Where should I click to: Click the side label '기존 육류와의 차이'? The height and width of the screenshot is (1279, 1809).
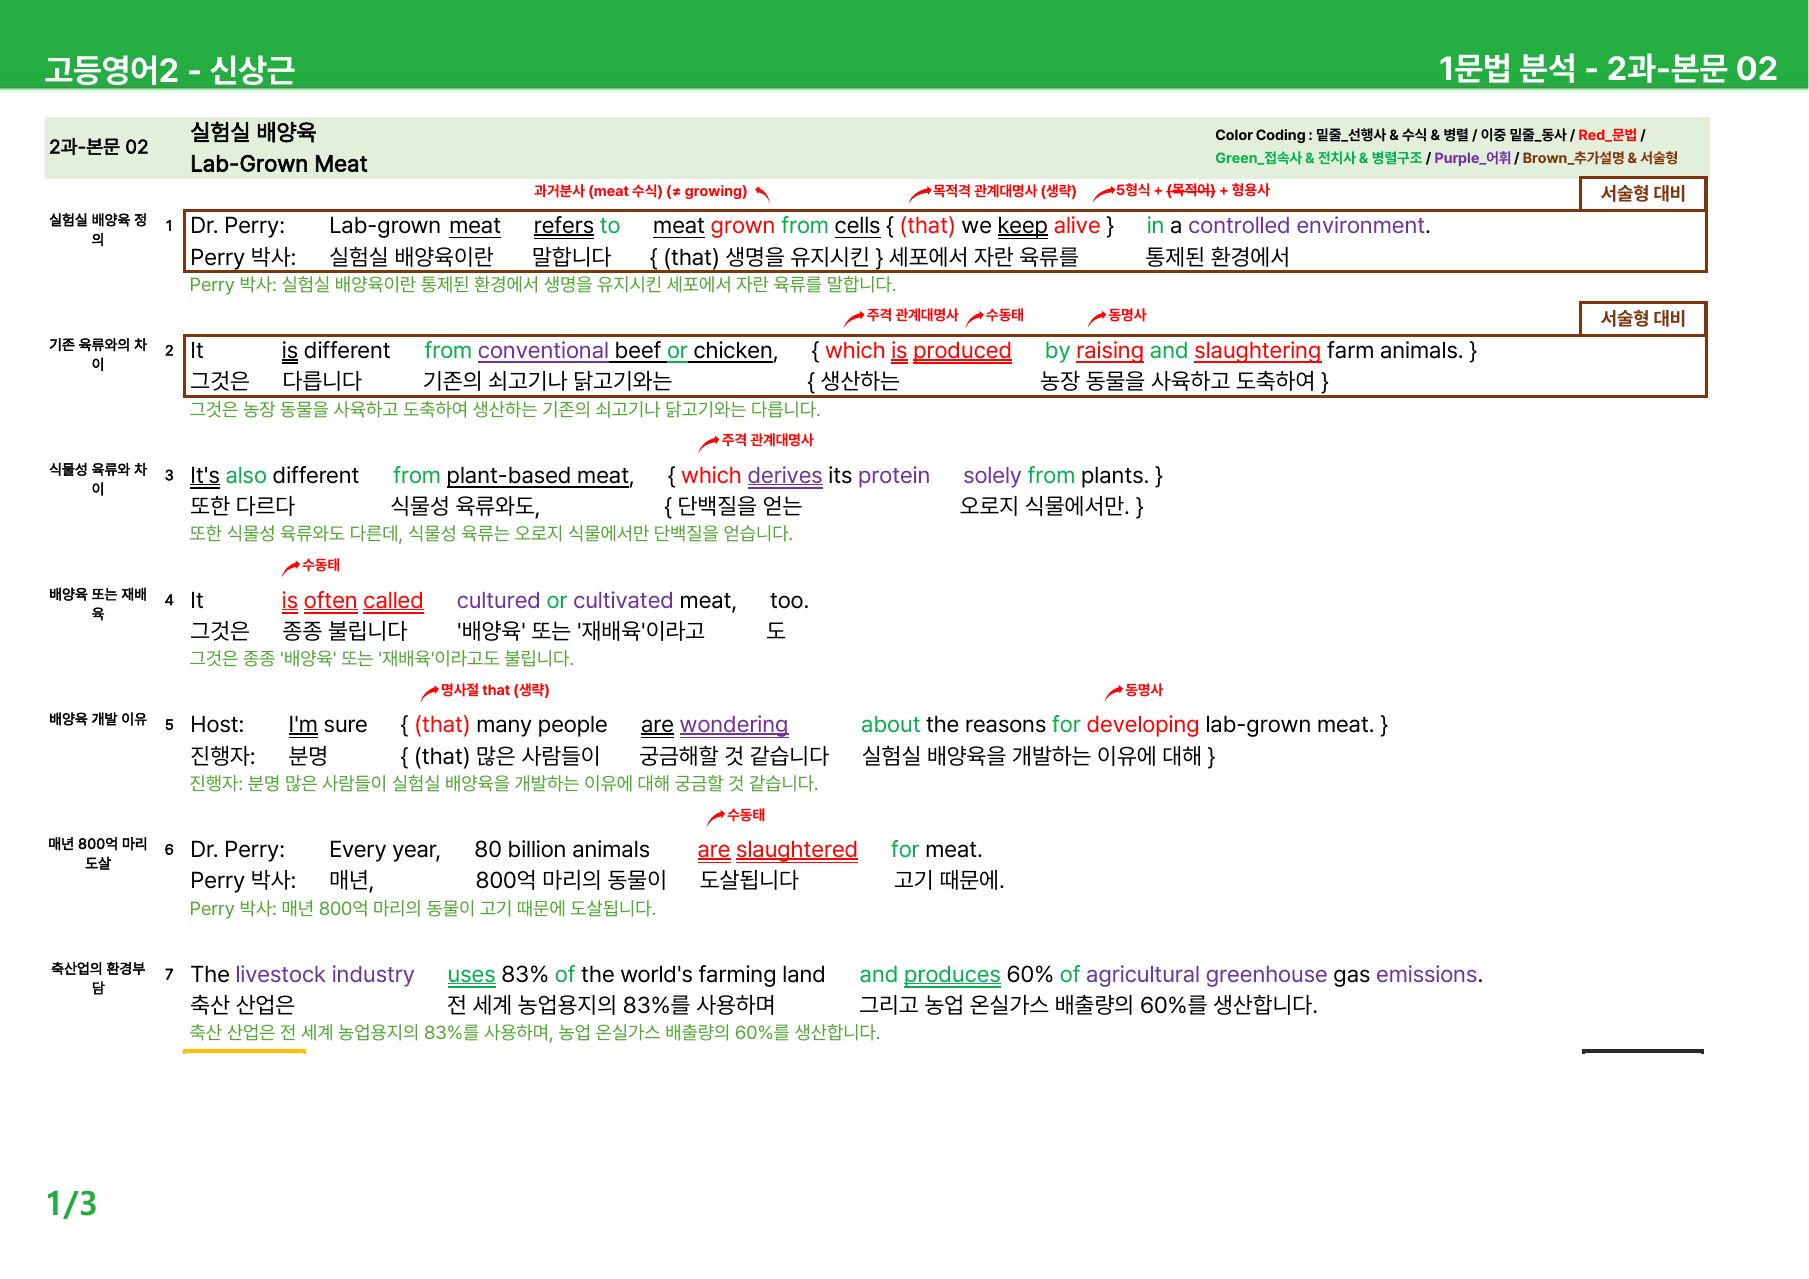[x=98, y=354]
